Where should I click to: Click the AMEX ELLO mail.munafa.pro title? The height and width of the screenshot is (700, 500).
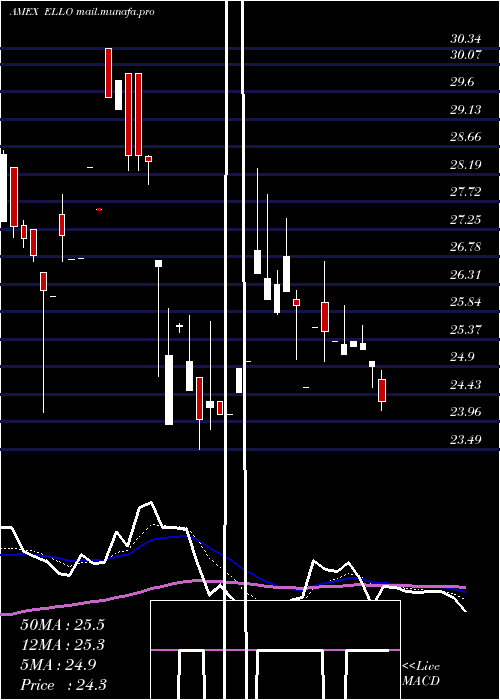[82, 12]
